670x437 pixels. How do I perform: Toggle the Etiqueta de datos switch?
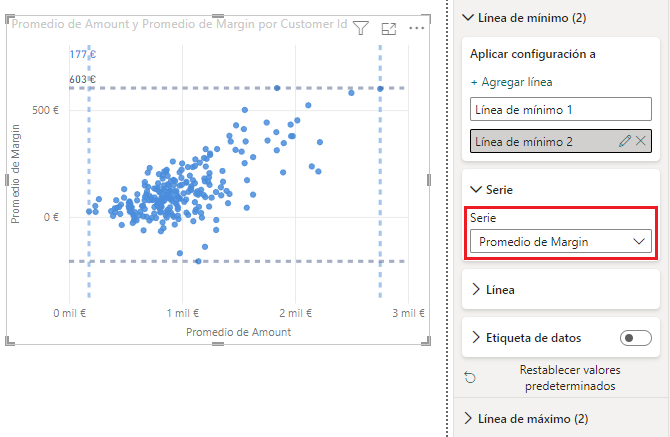pyautogui.click(x=635, y=338)
